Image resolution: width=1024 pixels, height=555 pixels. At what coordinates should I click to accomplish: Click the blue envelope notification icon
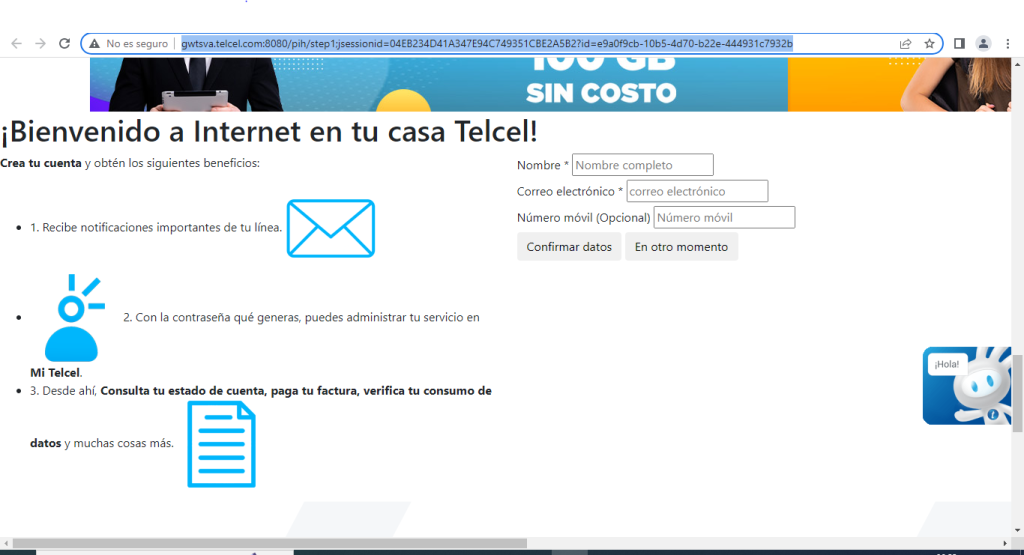pos(331,229)
